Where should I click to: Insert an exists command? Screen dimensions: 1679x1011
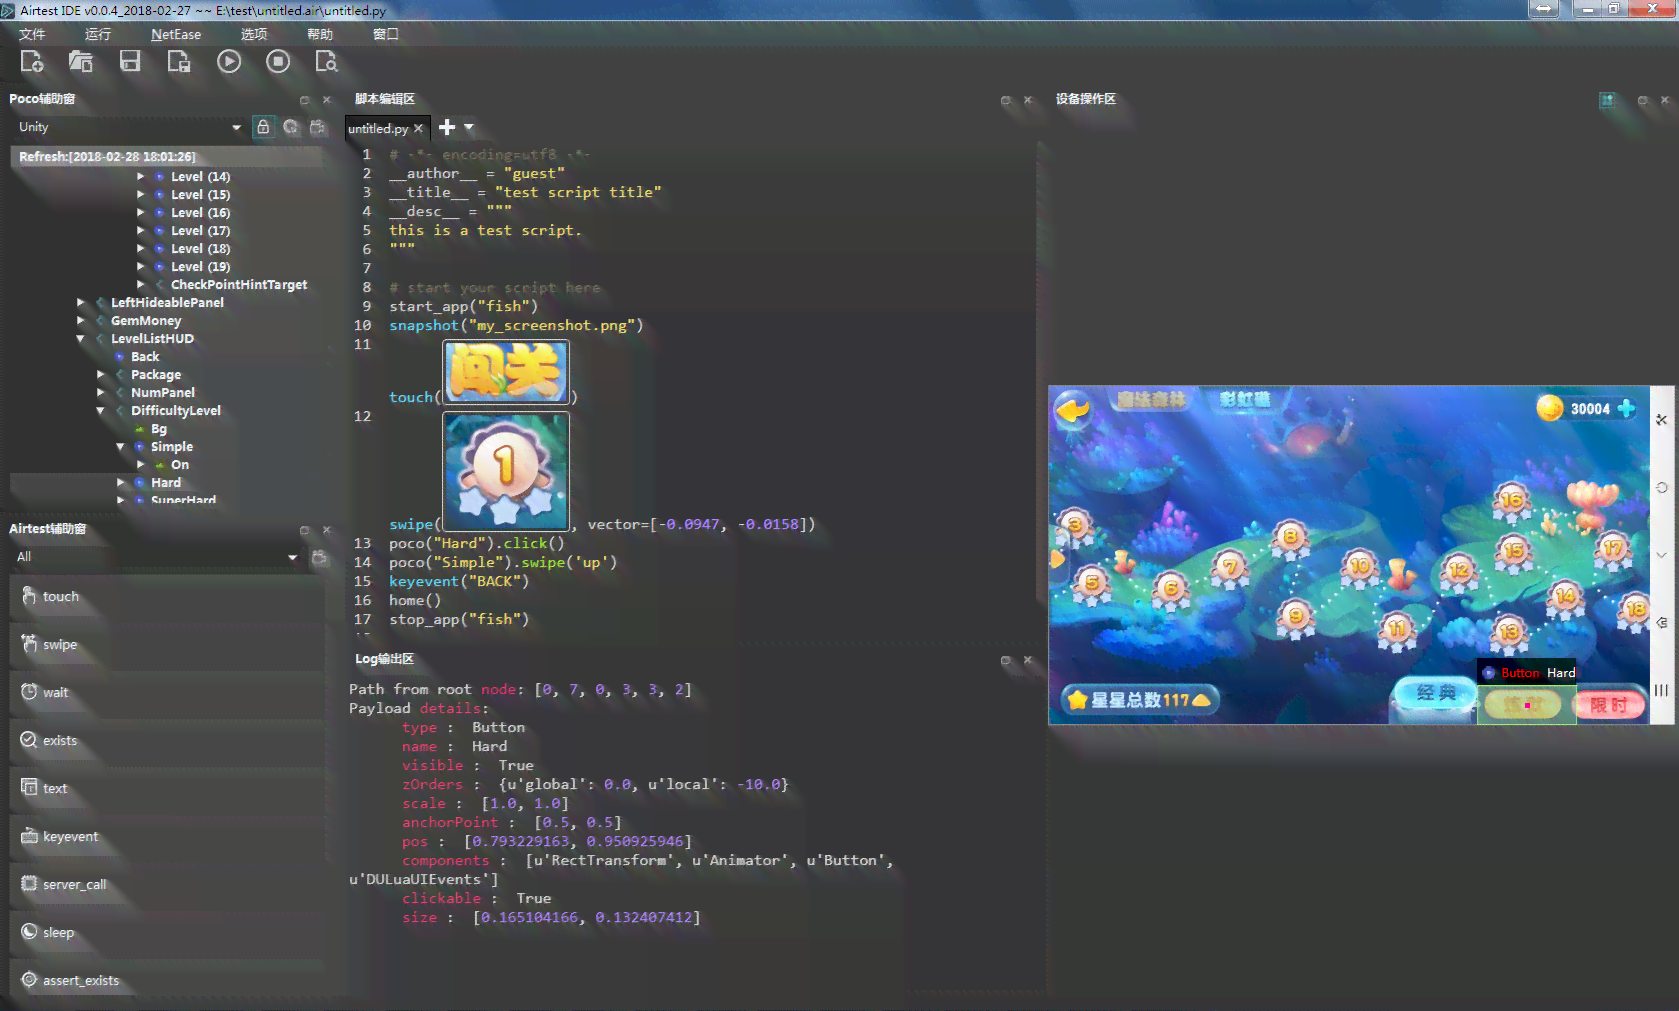168,741
